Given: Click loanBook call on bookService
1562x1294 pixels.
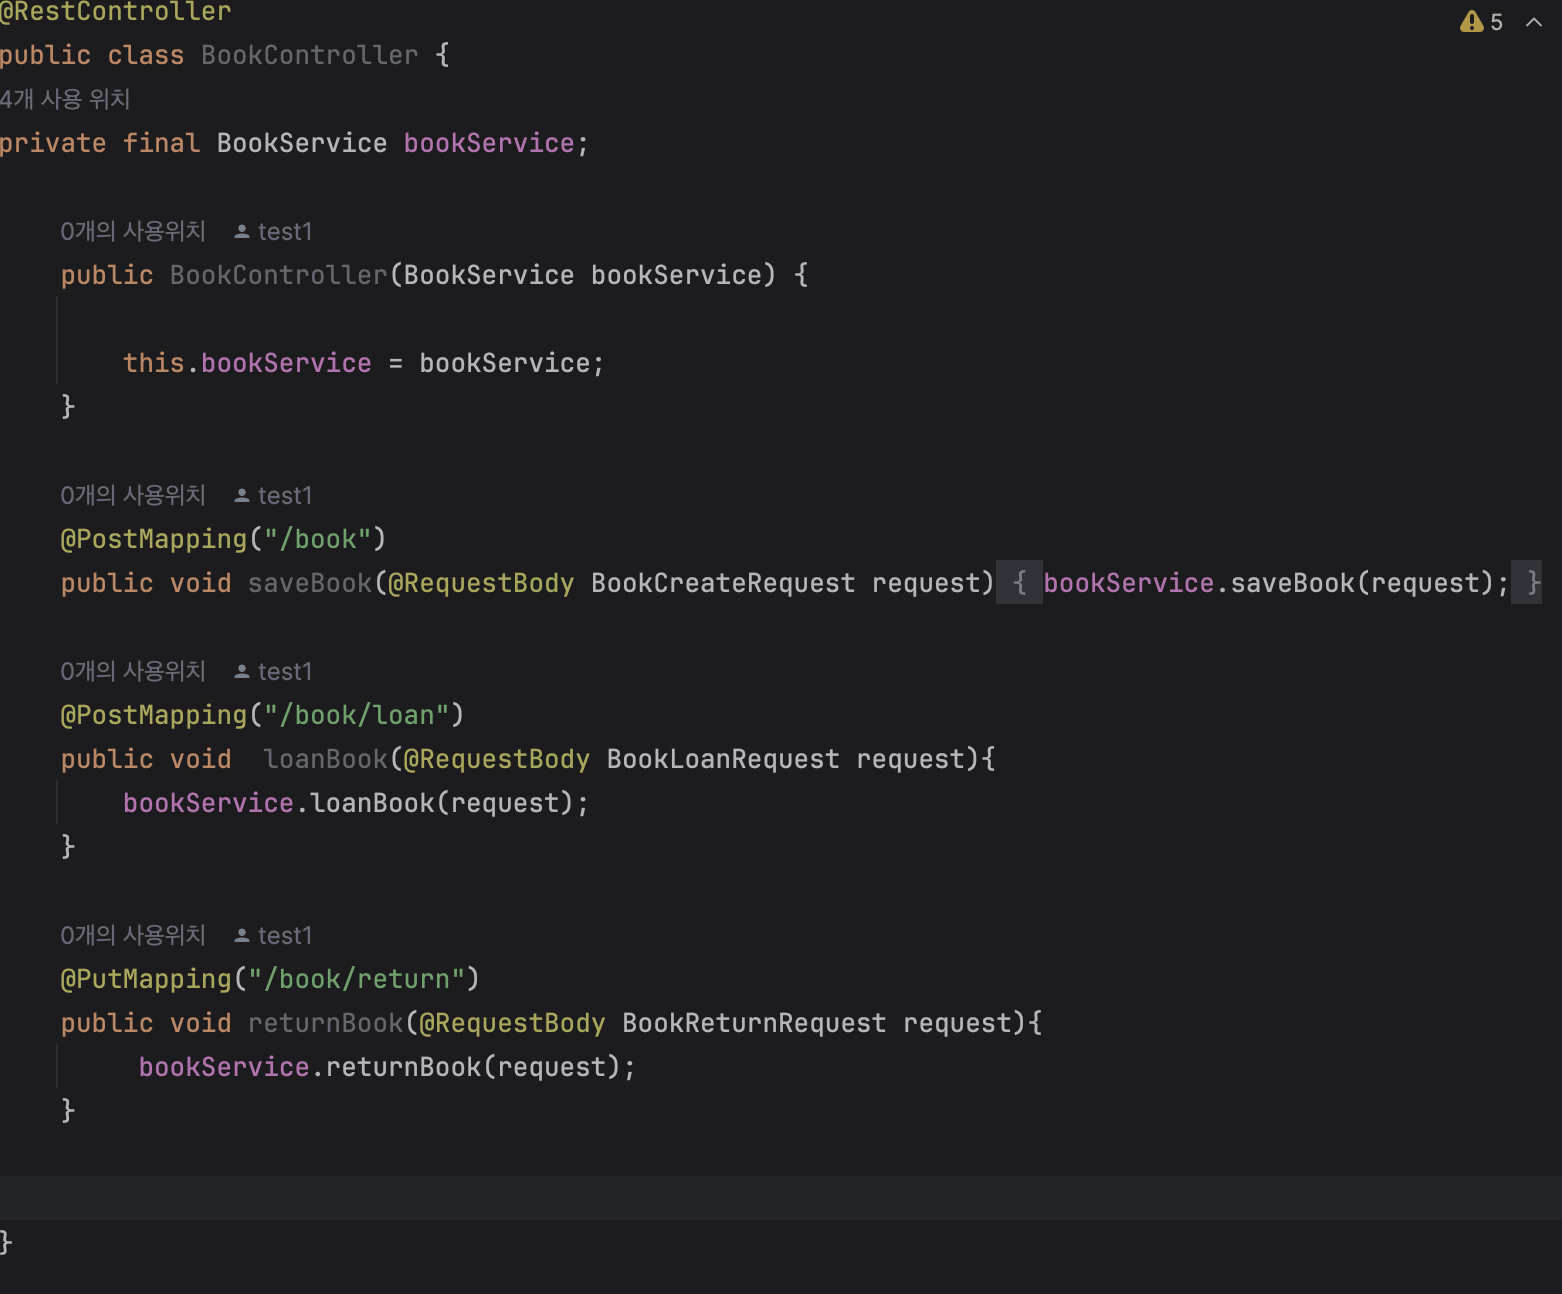Looking at the screenshot, I should click(372, 803).
